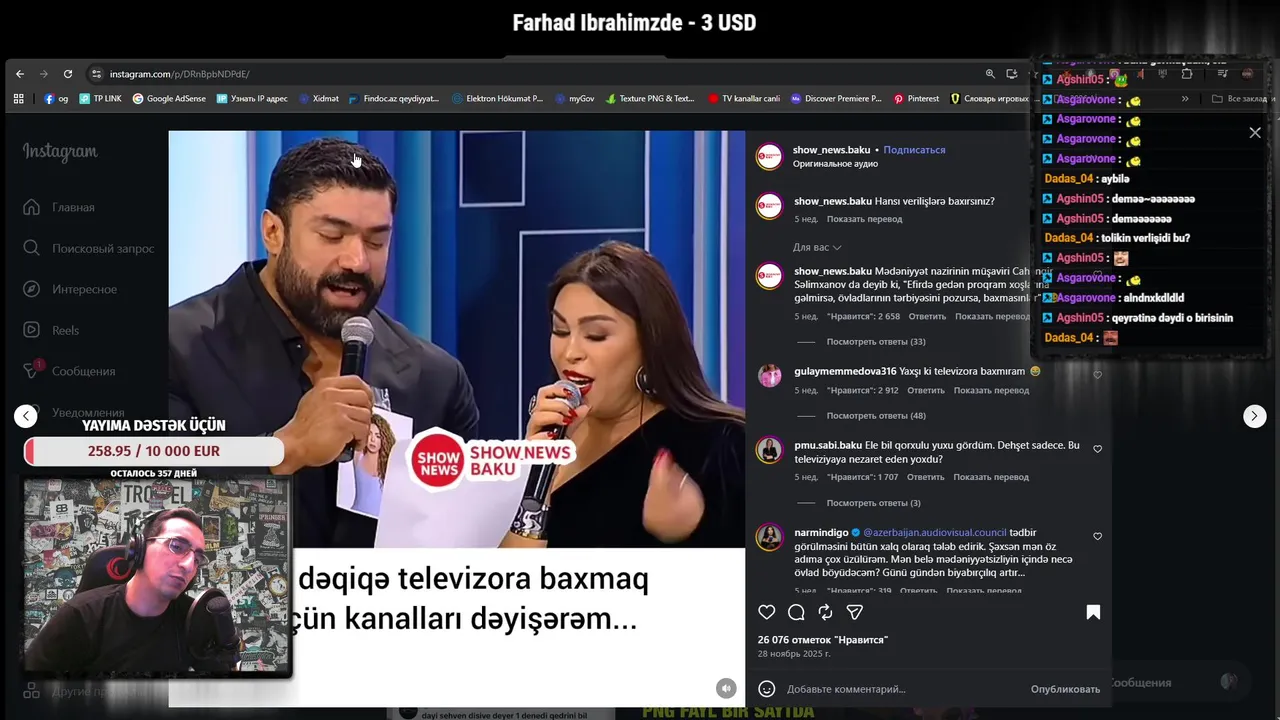Go to Главная in Instagram sidebar
The image size is (1280, 720).
(60, 207)
